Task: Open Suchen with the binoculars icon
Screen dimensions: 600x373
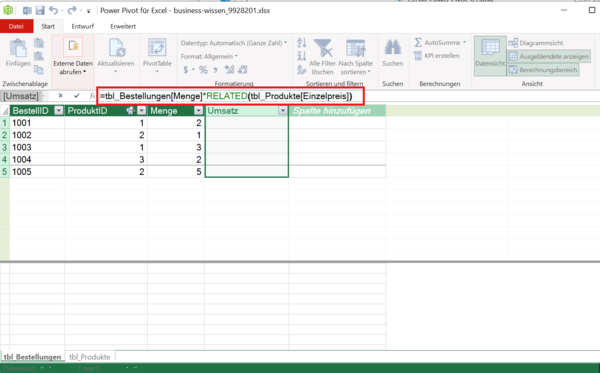Action: [393, 48]
